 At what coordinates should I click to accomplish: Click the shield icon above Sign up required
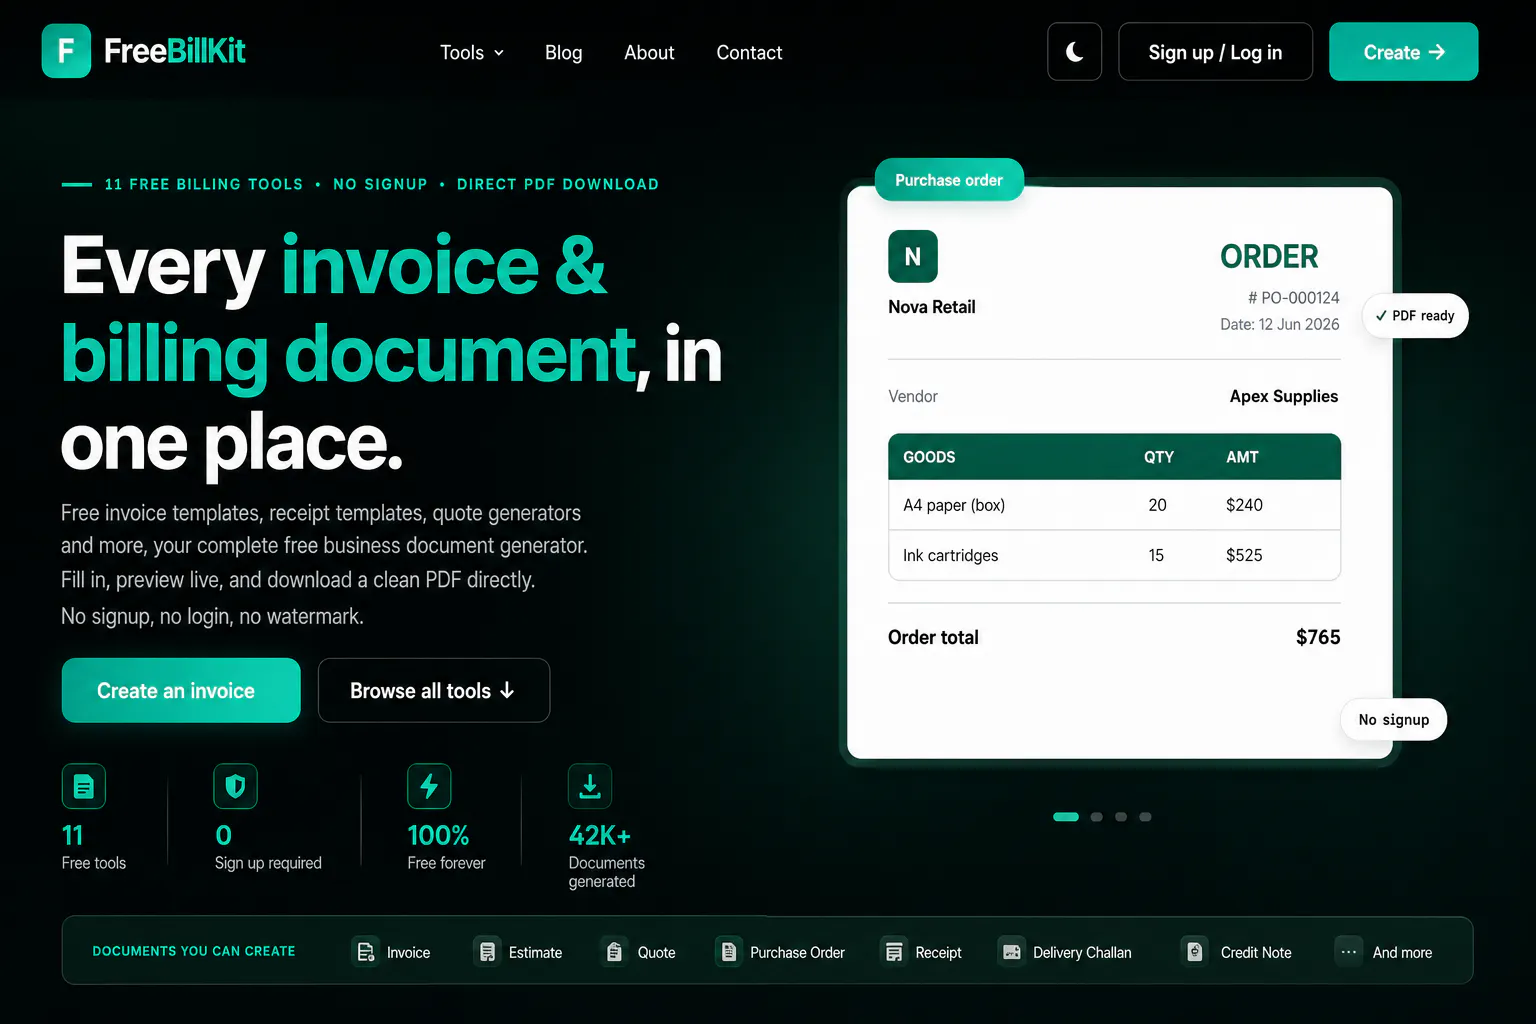[236, 787]
